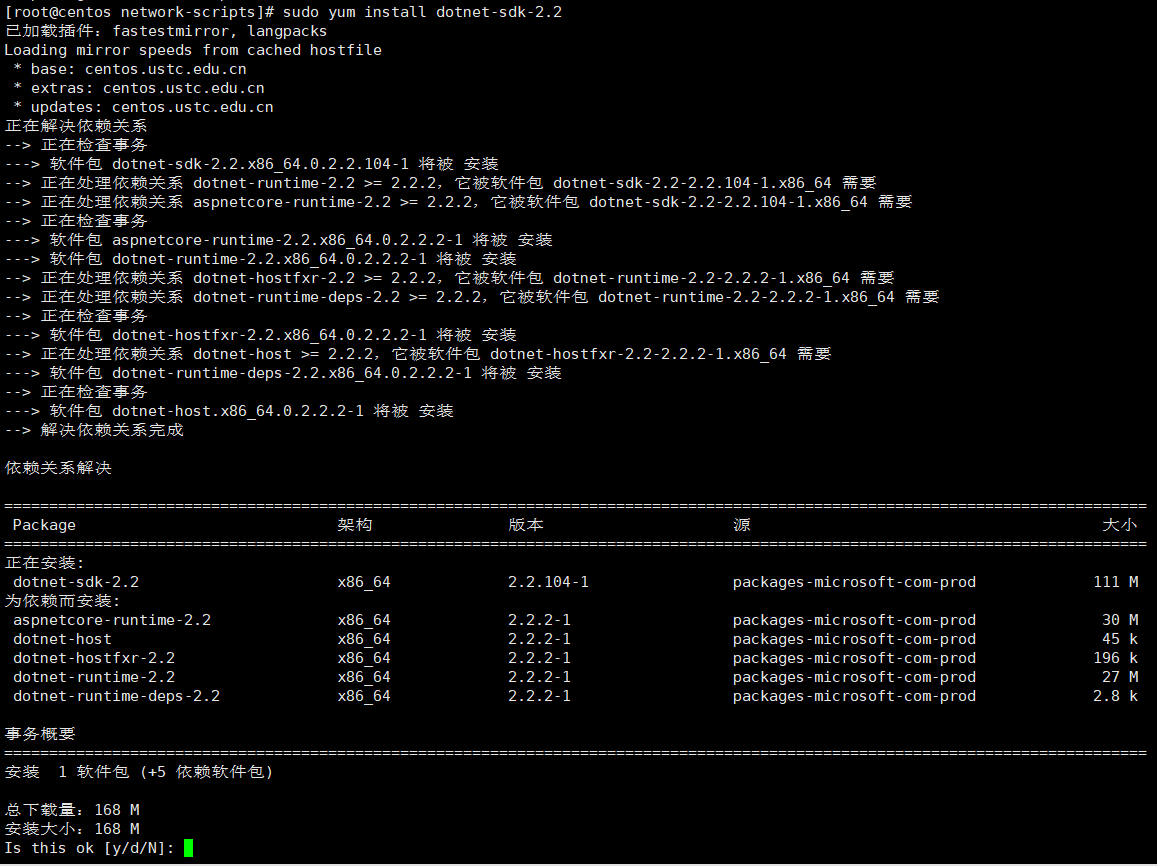1157x866 pixels.
Task: Click '版本' column header
Action: (x=525, y=524)
